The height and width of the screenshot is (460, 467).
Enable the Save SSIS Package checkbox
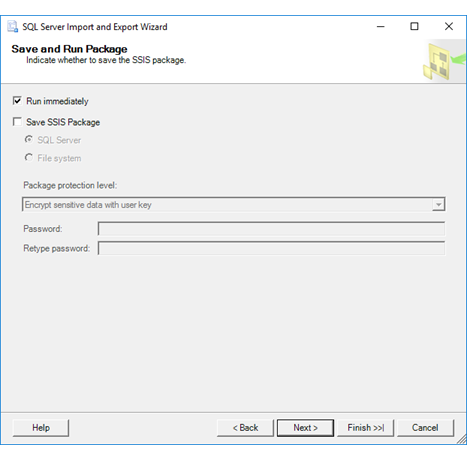(17, 121)
